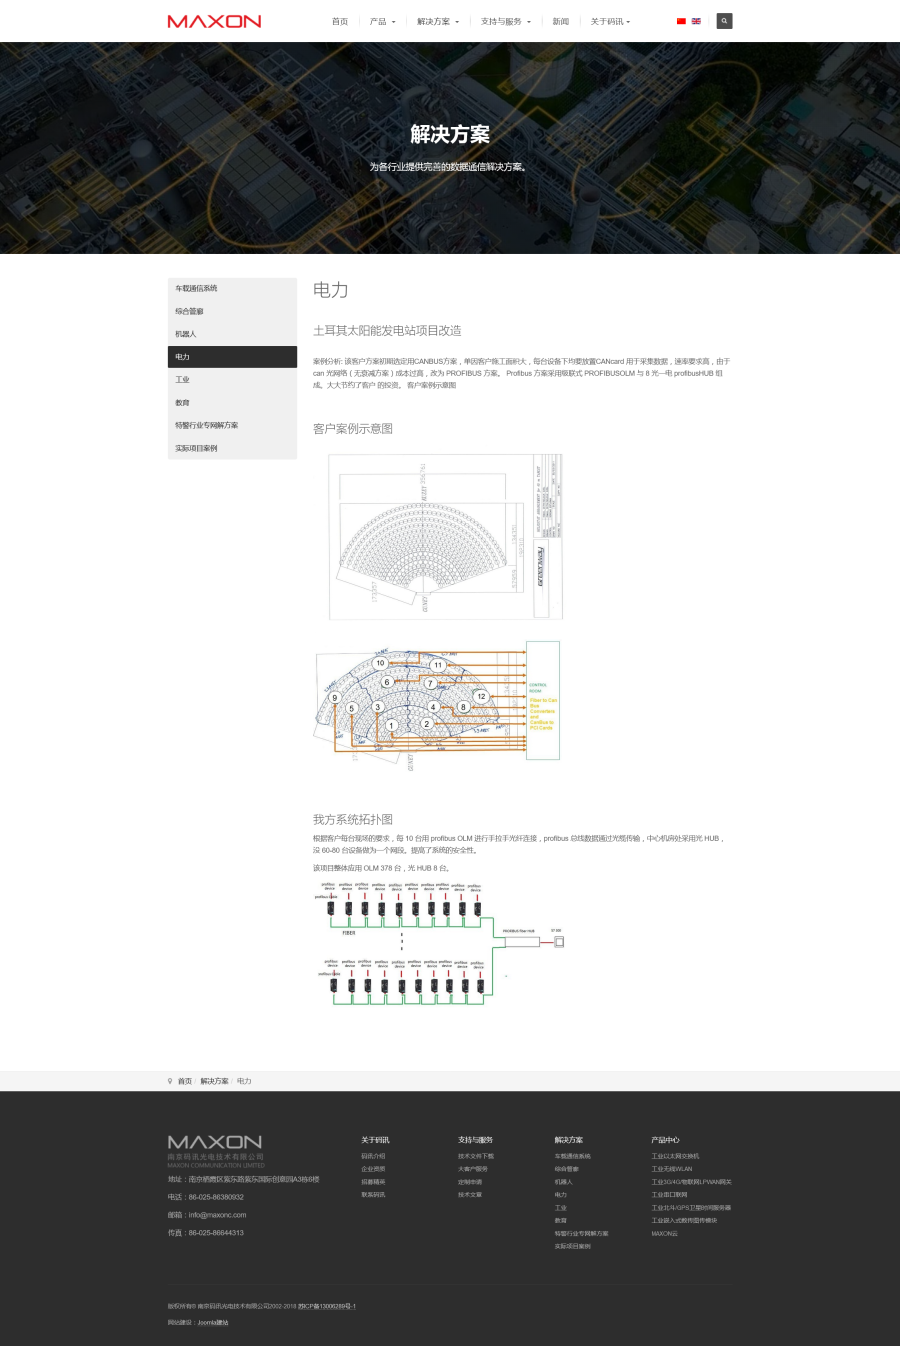Select 机器人 in the left sidebar
Viewport: 900px width, 1346px height.
point(186,334)
